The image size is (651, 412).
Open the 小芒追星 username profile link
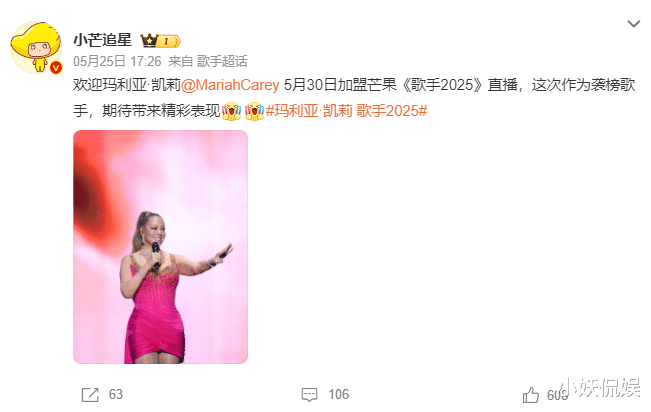pyautogui.click(x=103, y=40)
